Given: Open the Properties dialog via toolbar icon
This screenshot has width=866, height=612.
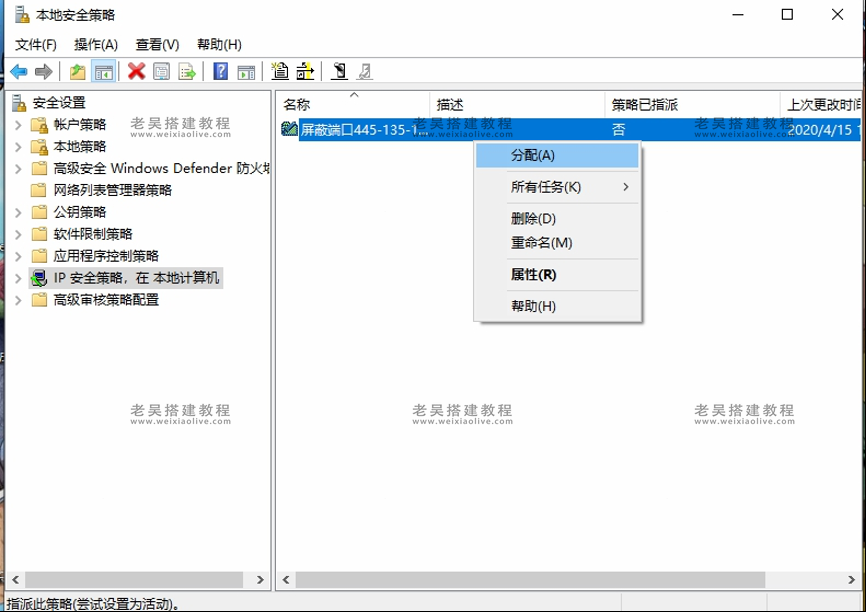Looking at the screenshot, I should point(161,71).
